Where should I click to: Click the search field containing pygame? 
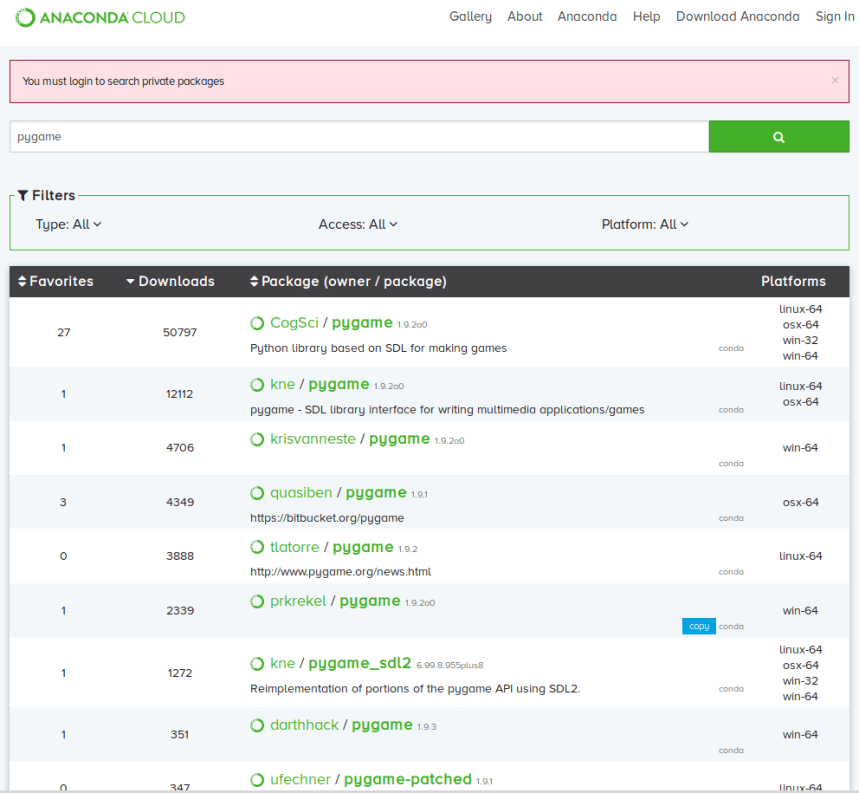[x=358, y=137]
